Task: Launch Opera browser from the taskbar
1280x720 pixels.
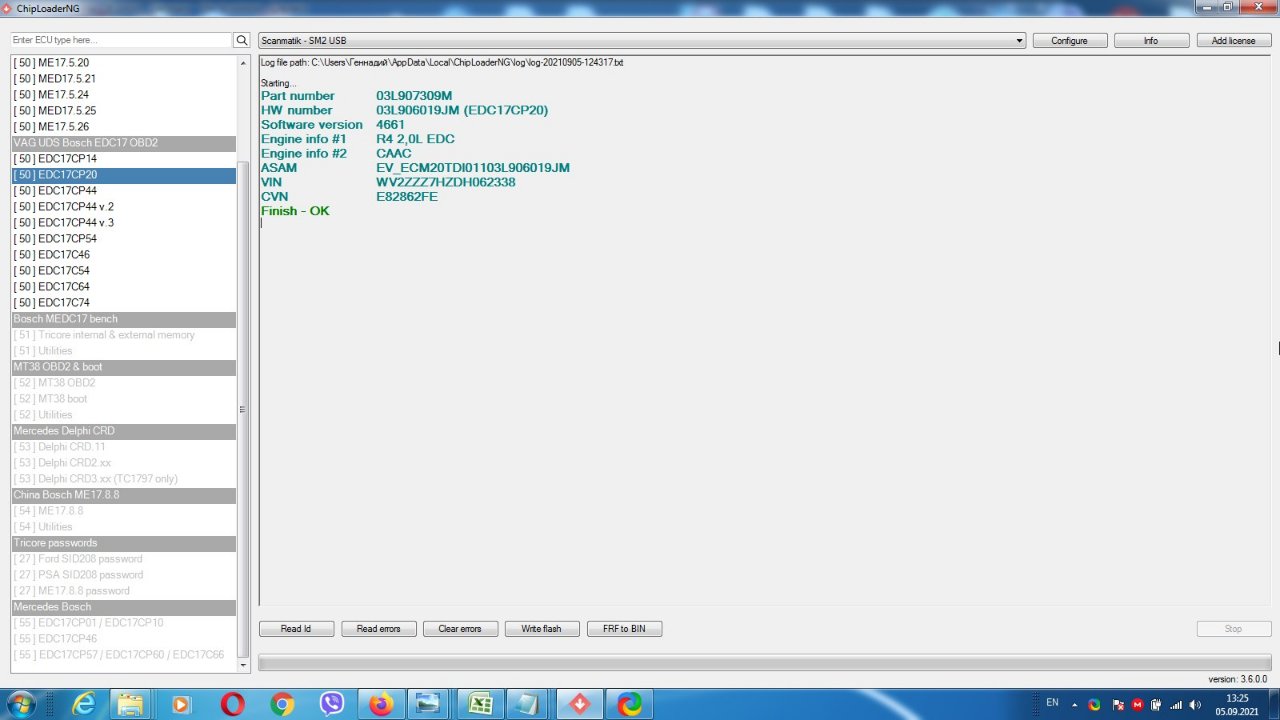Action: coord(232,704)
